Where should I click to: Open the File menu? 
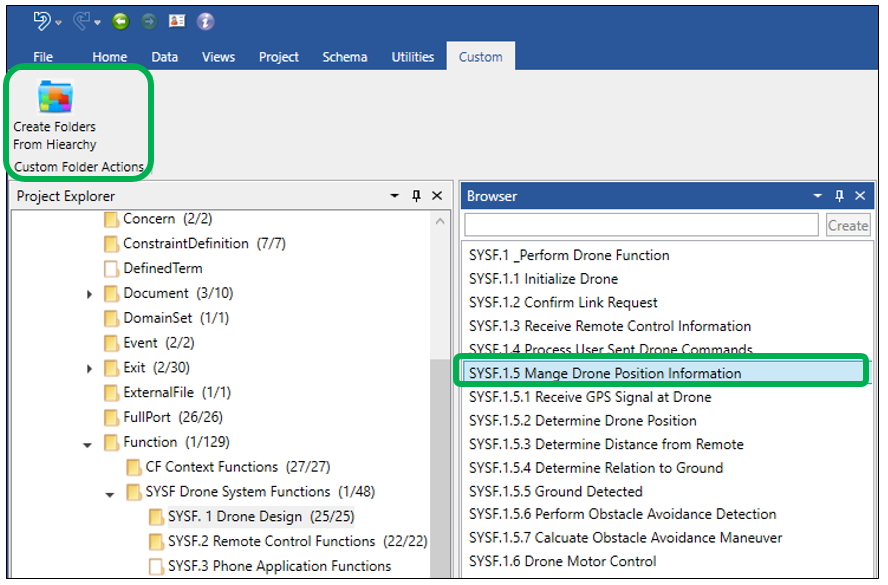(x=43, y=57)
